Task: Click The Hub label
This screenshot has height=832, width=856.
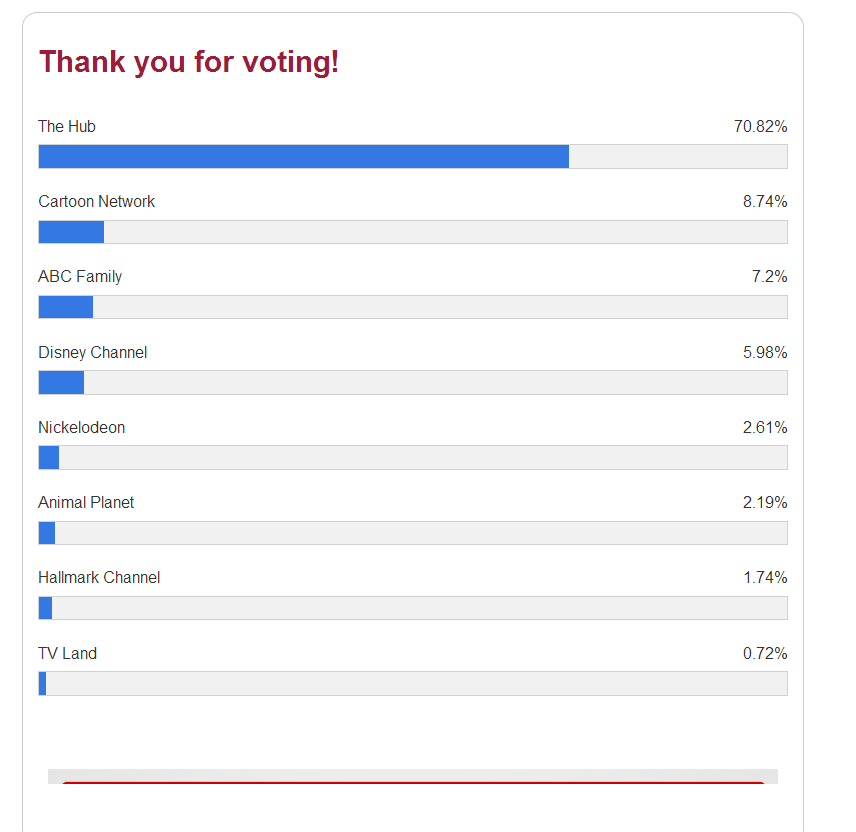Action: 67,126
